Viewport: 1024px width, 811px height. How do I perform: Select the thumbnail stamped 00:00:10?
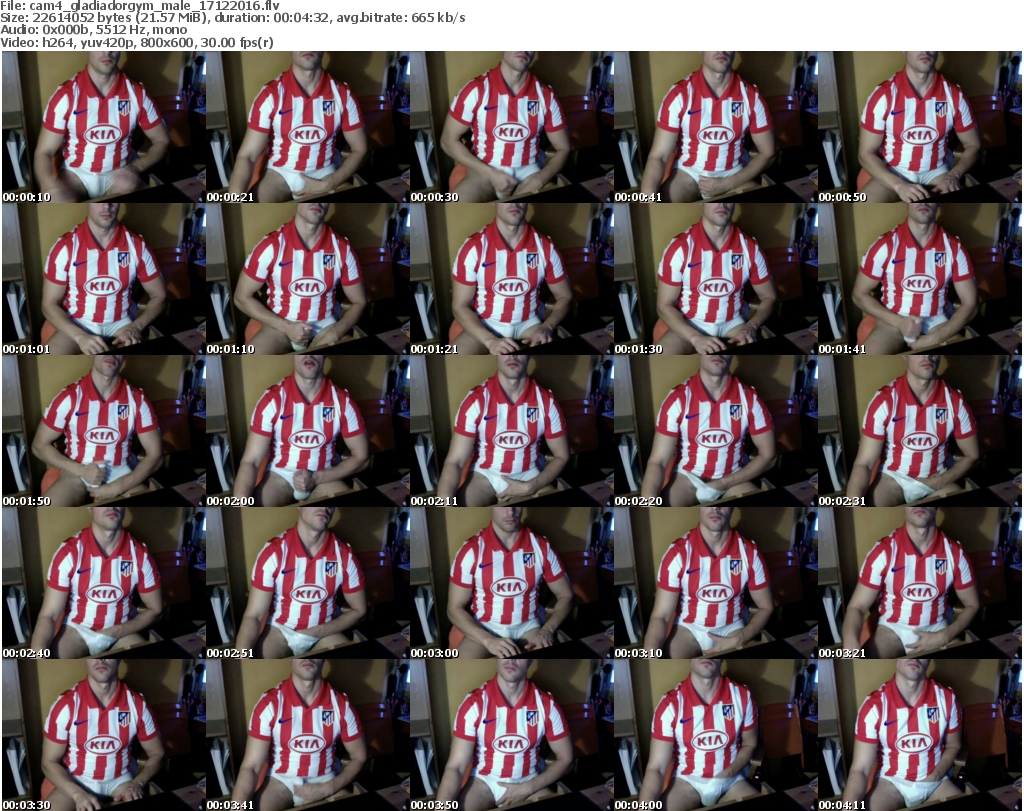tap(103, 127)
